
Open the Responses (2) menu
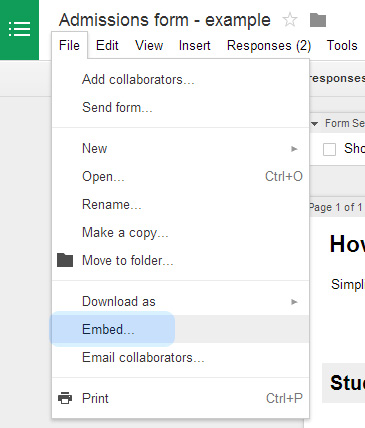pos(269,45)
